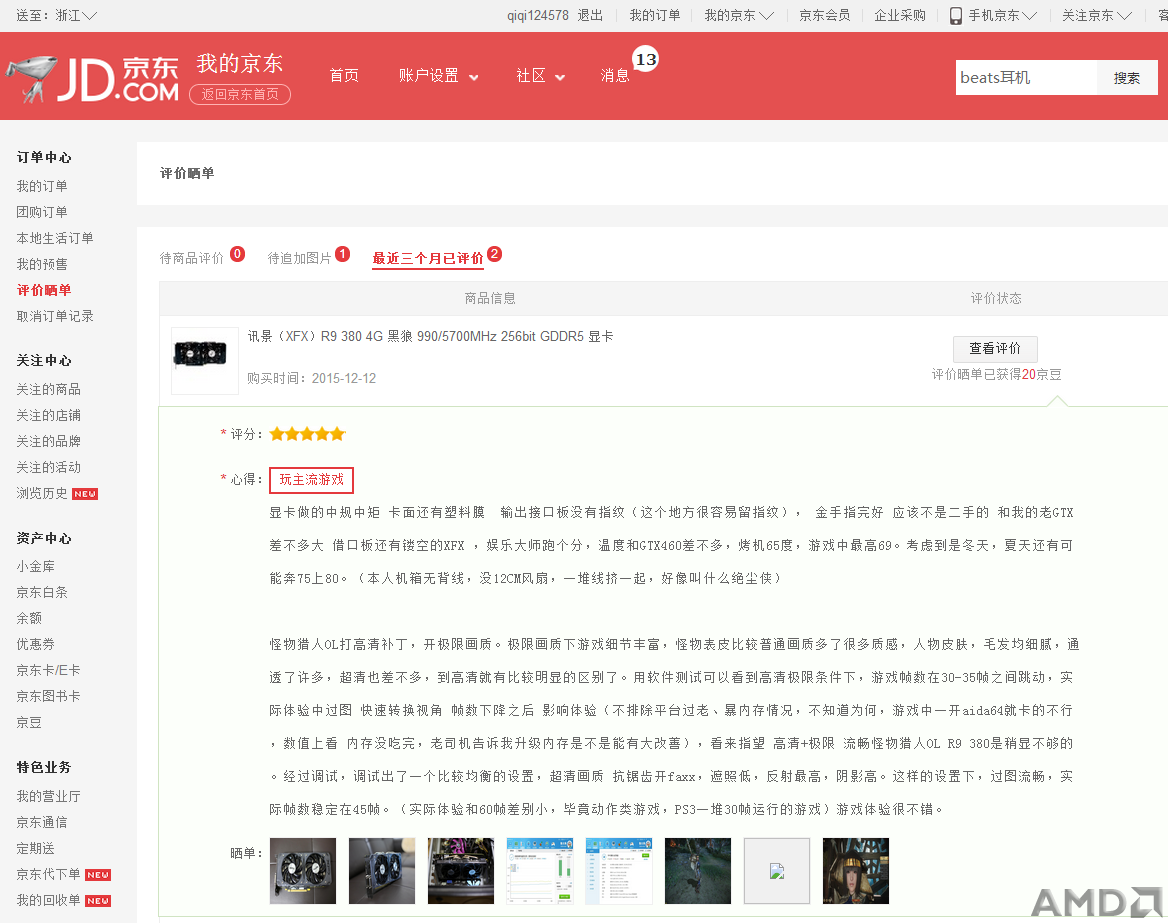Expand the 社区 menu
This screenshot has width=1168, height=923.
[x=540, y=76]
